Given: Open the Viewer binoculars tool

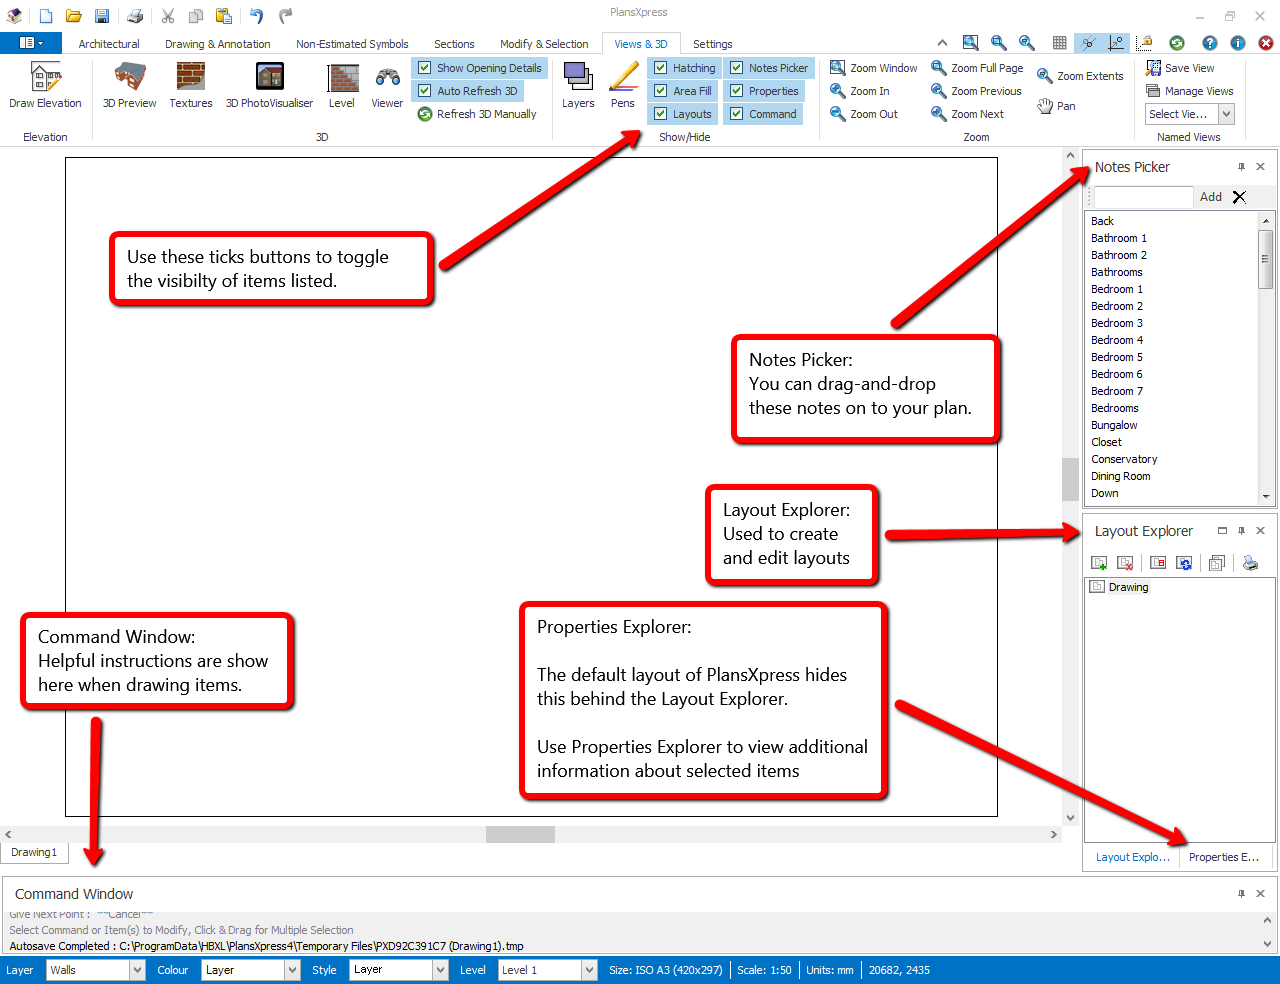Looking at the screenshot, I should (387, 86).
